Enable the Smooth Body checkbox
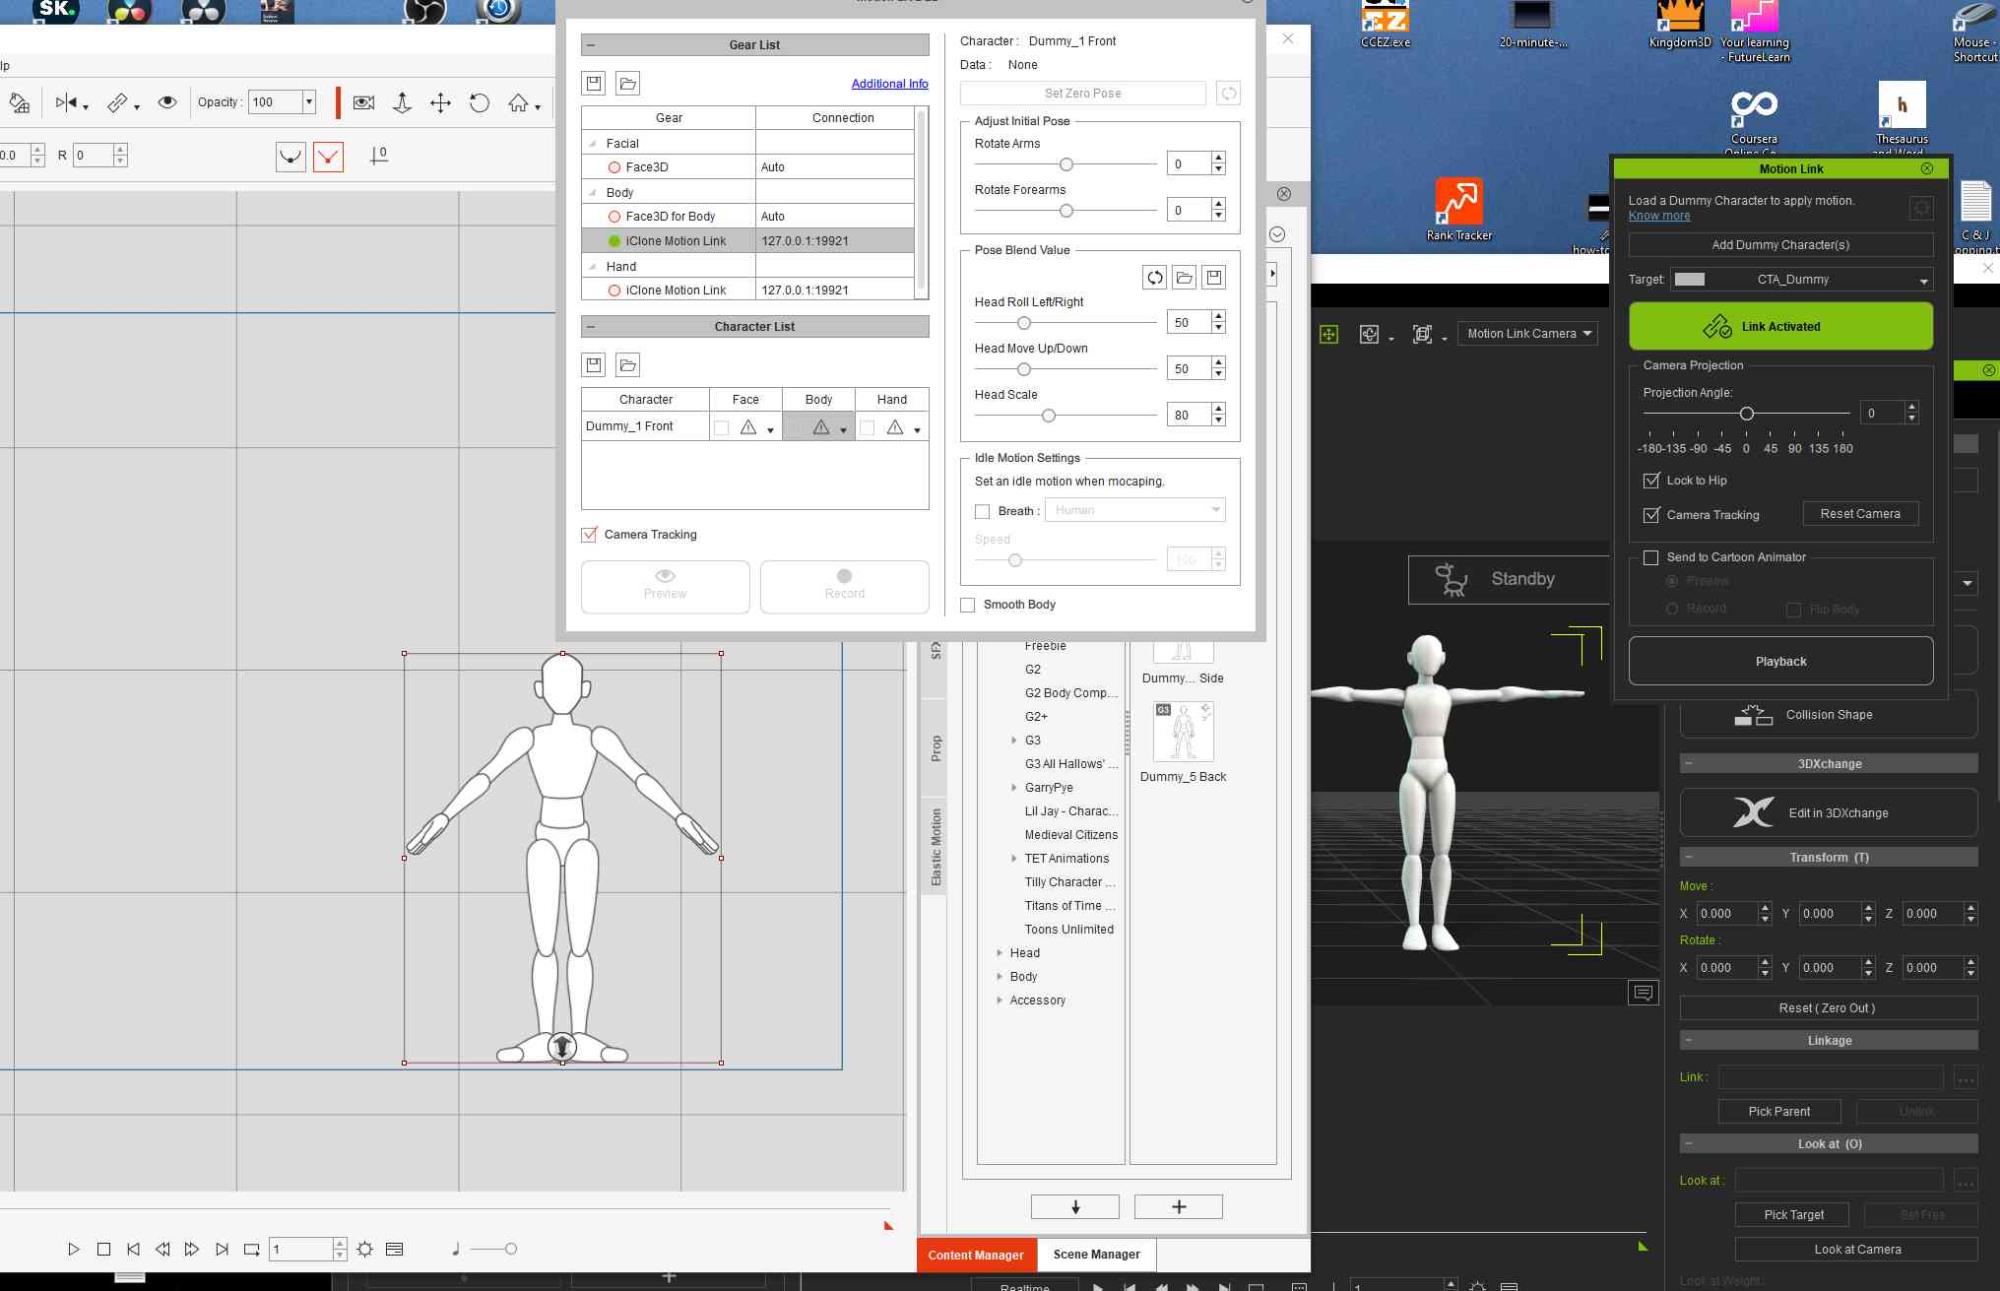 967,604
